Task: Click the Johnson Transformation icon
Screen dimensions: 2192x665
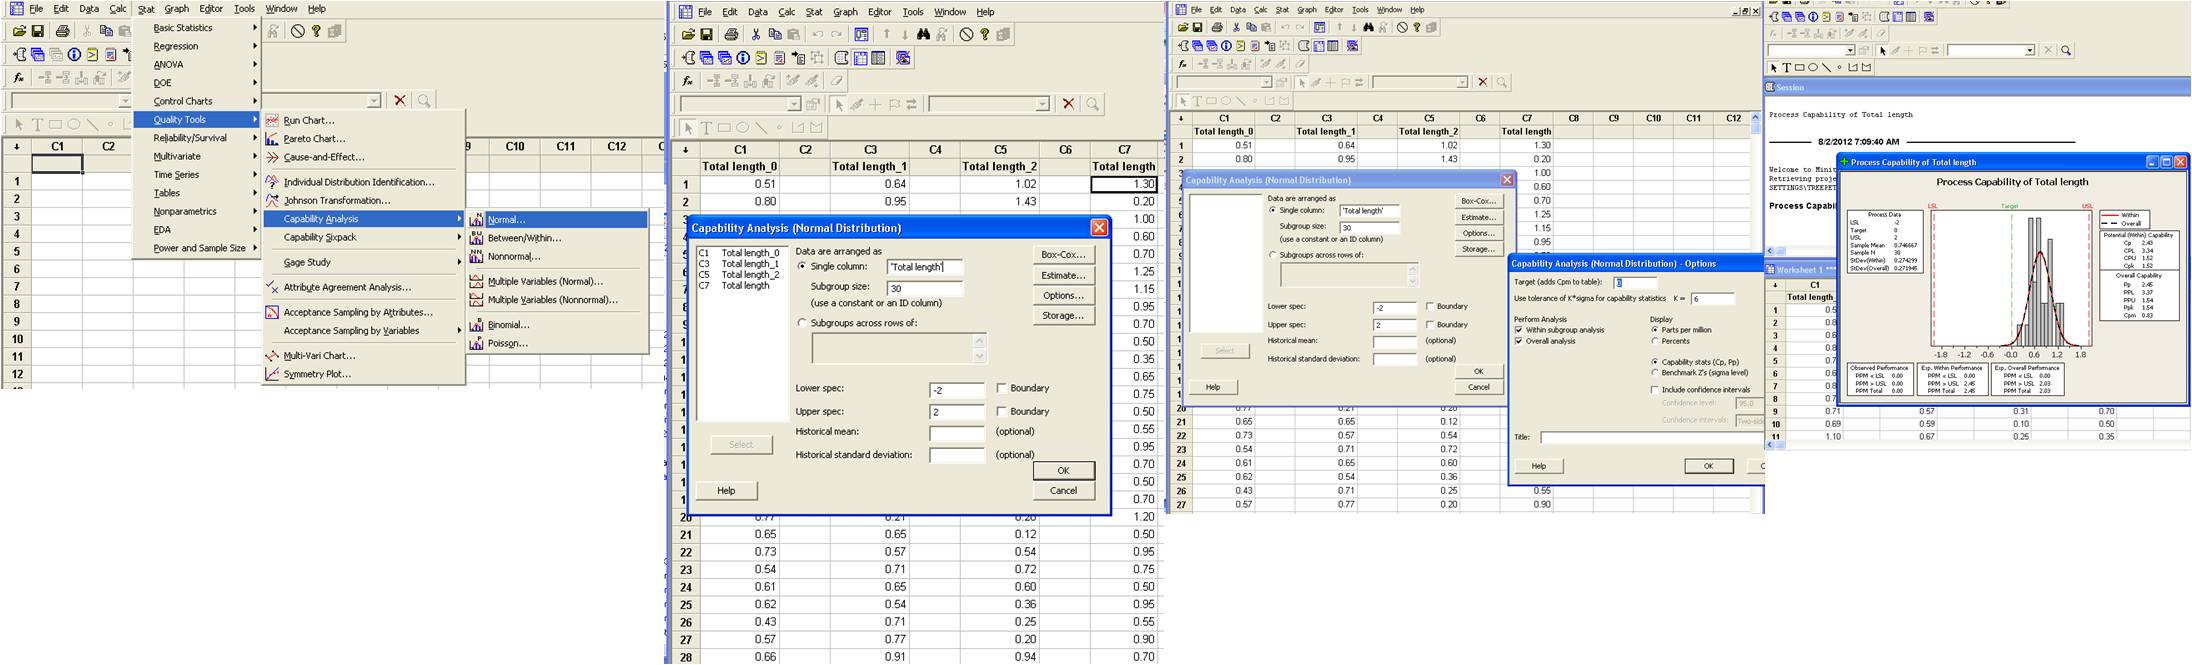Action: click(272, 200)
